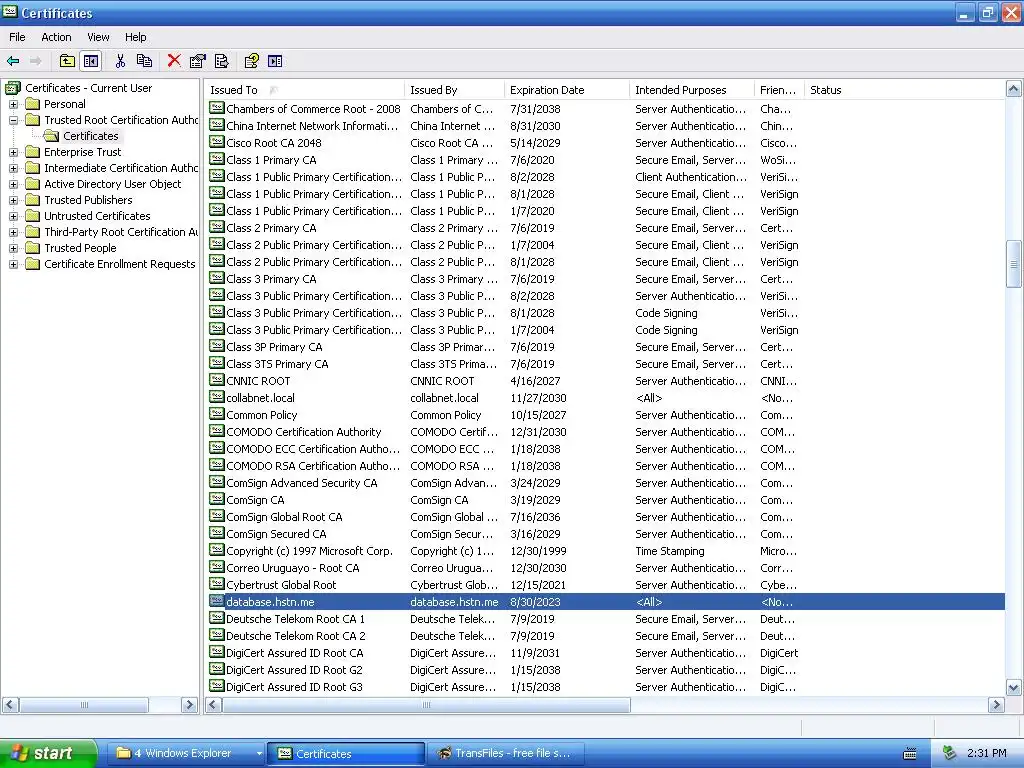
Task: Collapse Trusted Root Certification Authorities node
Action: click(x=13, y=120)
